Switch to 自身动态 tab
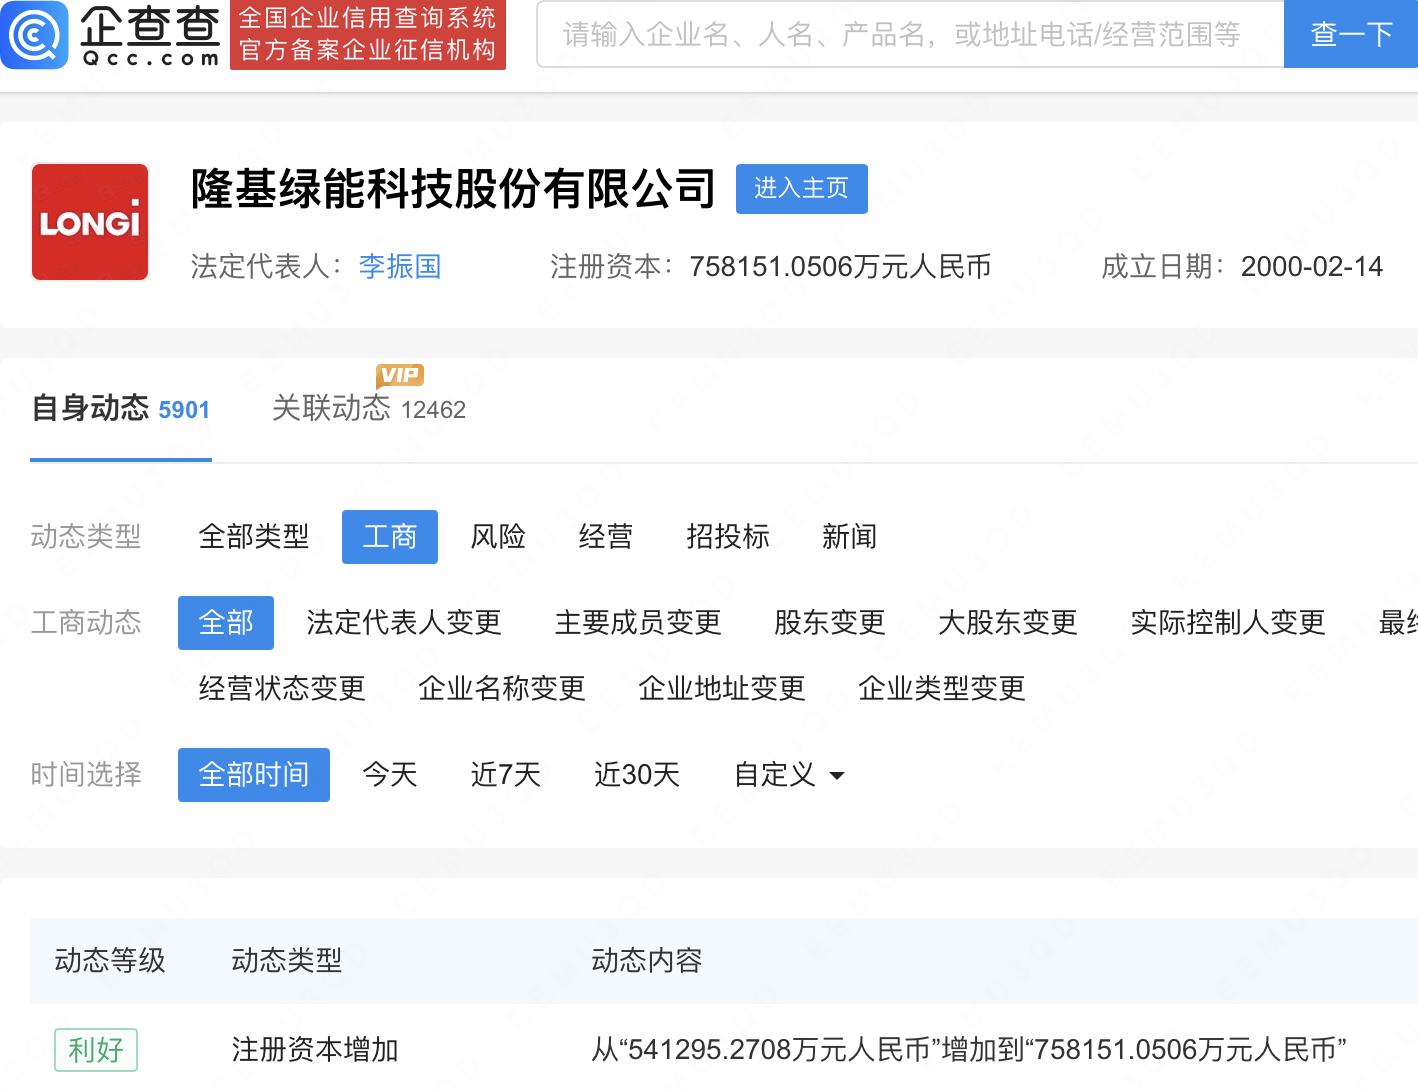This screenshot has width=1418, height=1090. (121, 408)
